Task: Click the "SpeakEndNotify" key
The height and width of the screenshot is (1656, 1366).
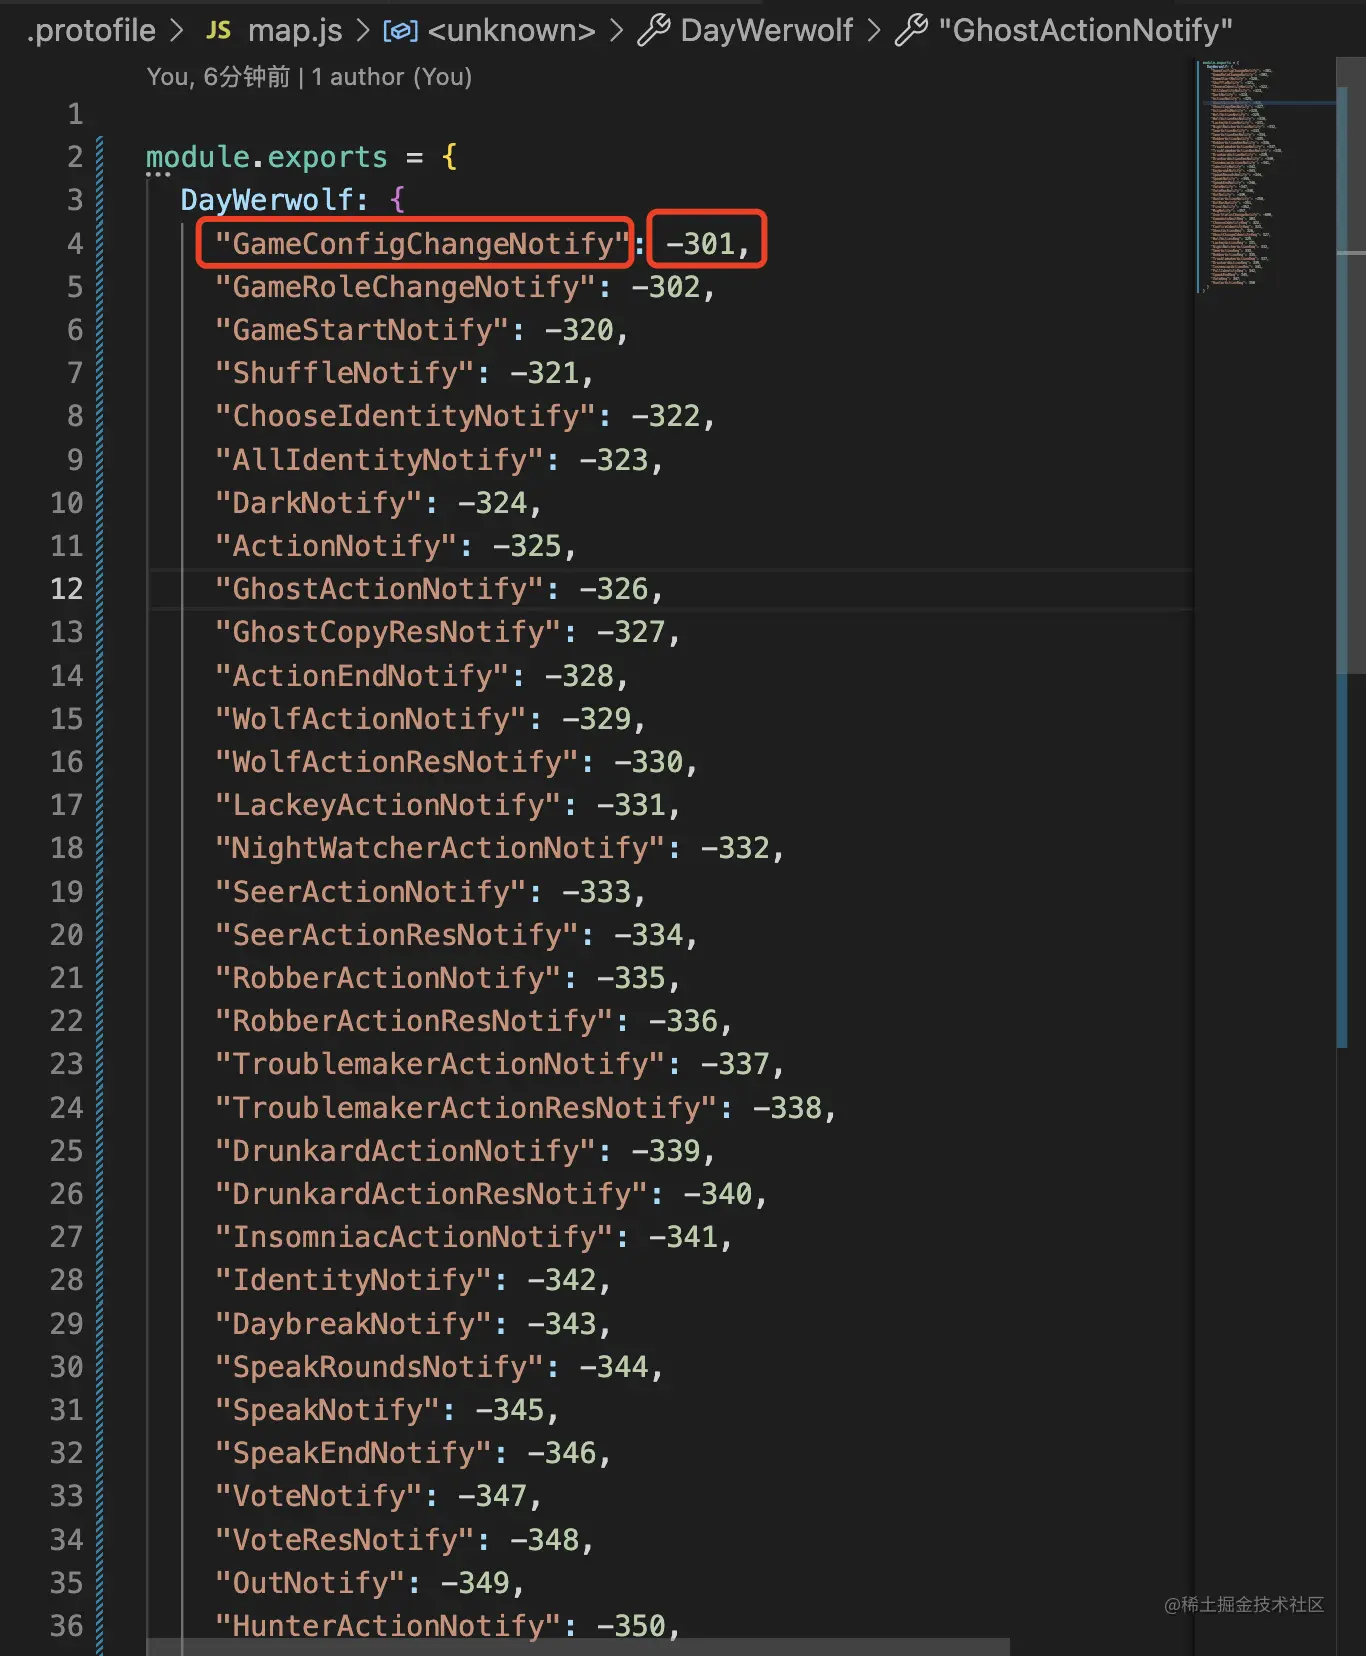Action: coord(353,1453)
